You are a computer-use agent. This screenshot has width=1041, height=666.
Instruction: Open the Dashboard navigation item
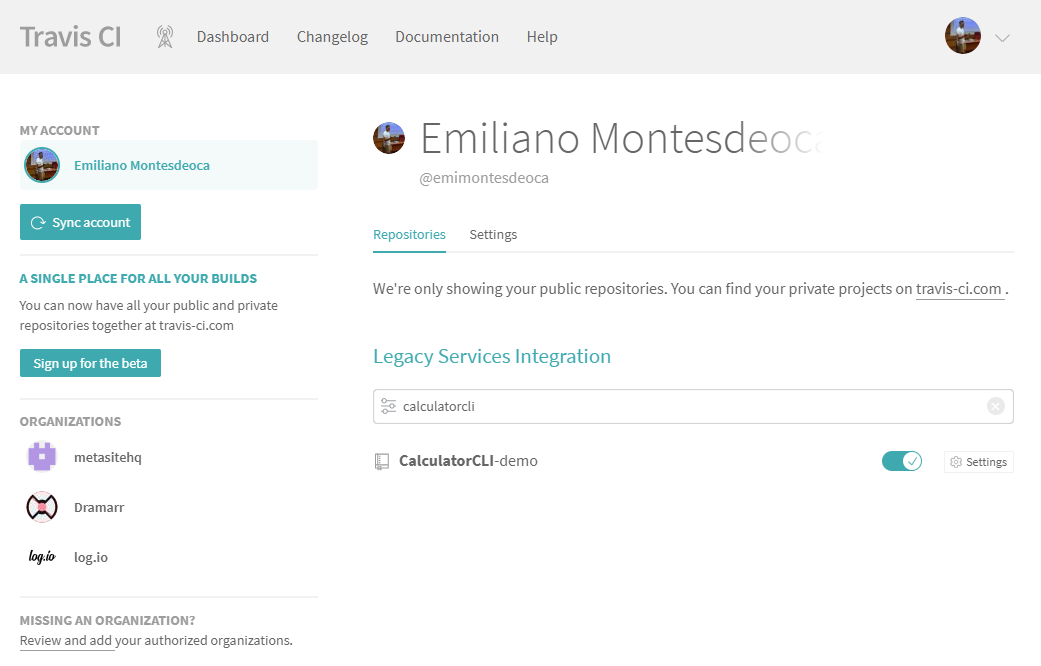232,37
